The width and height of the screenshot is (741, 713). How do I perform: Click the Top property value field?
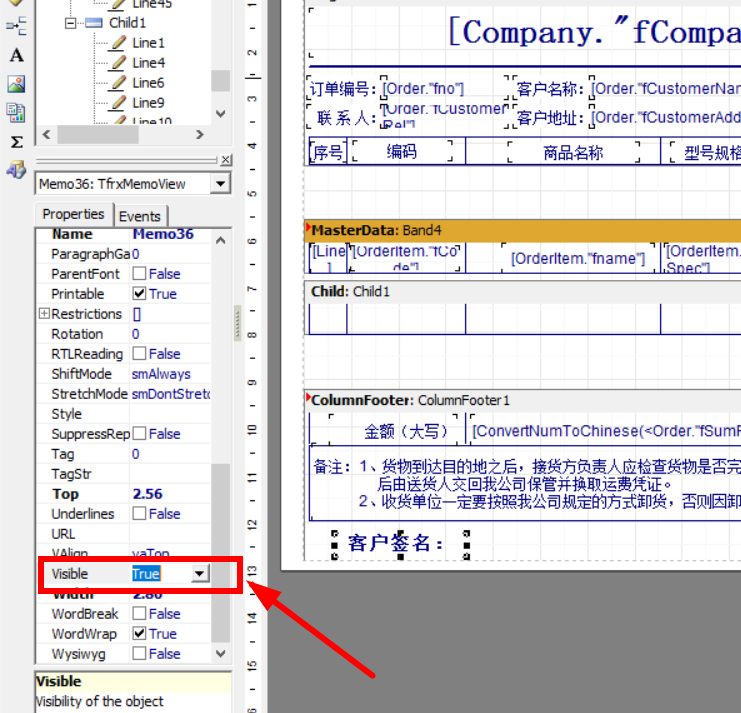click(x=170, y=494)
